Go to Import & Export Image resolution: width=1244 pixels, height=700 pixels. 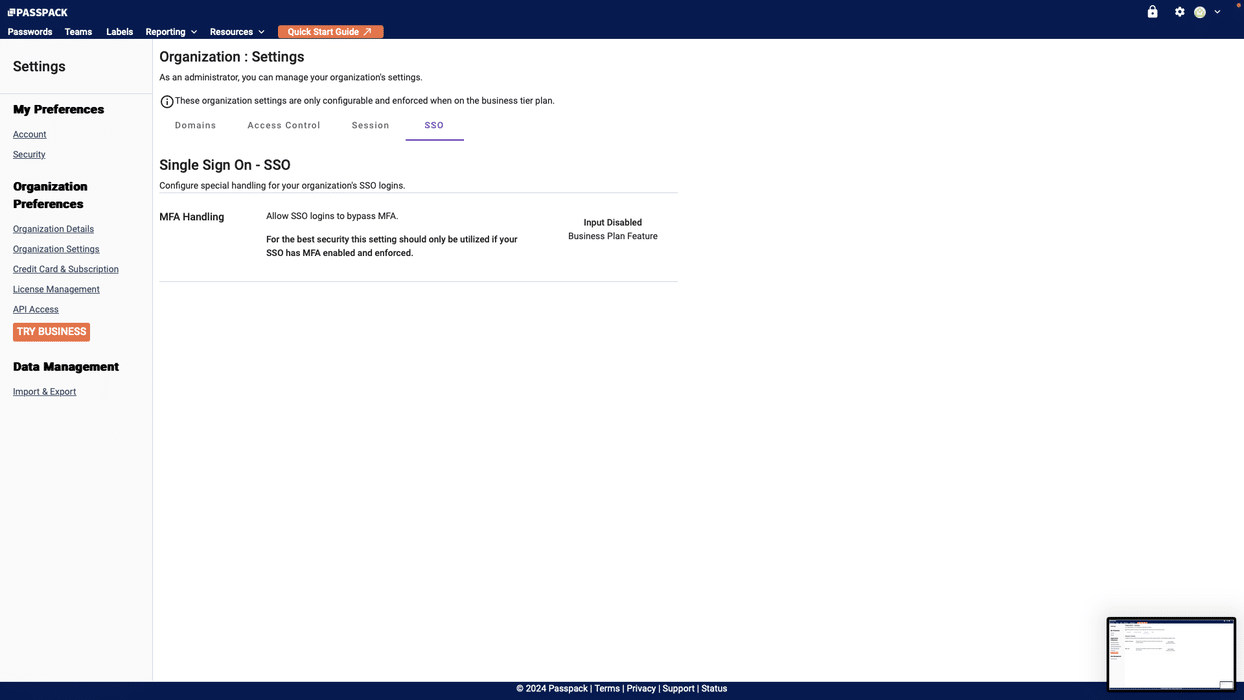pos(44,392)
